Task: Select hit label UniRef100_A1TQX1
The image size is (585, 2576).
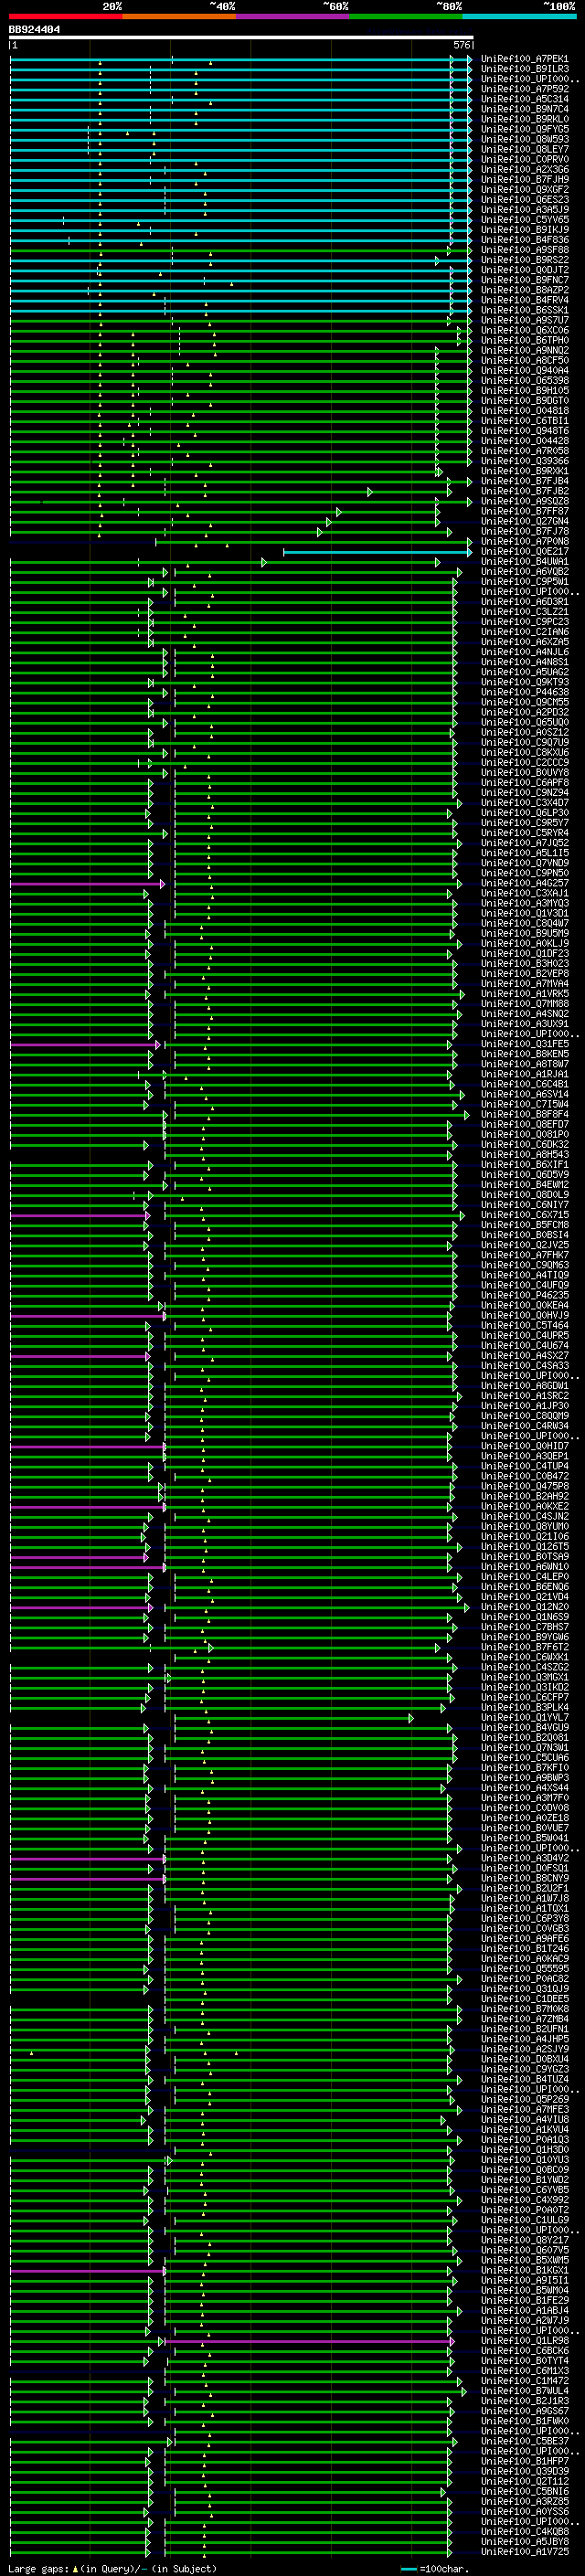Action: tap(524, 1908)
